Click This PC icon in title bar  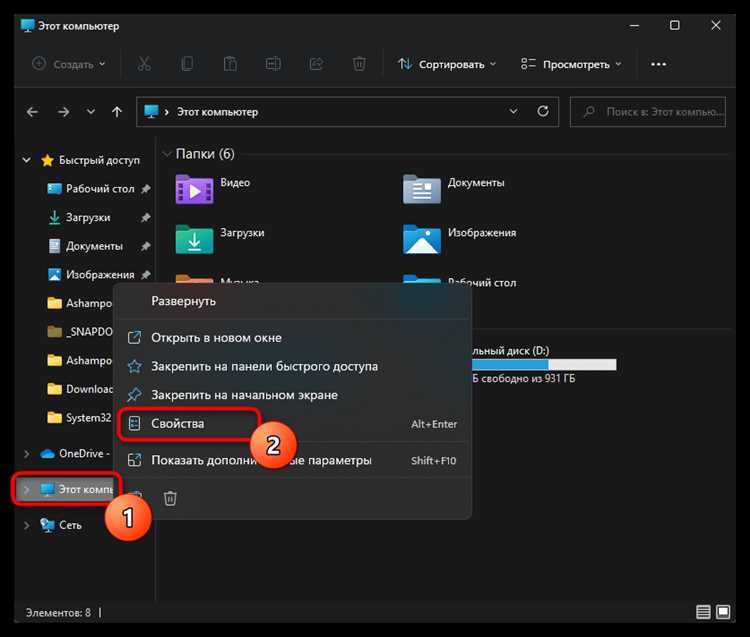(28, 25)
